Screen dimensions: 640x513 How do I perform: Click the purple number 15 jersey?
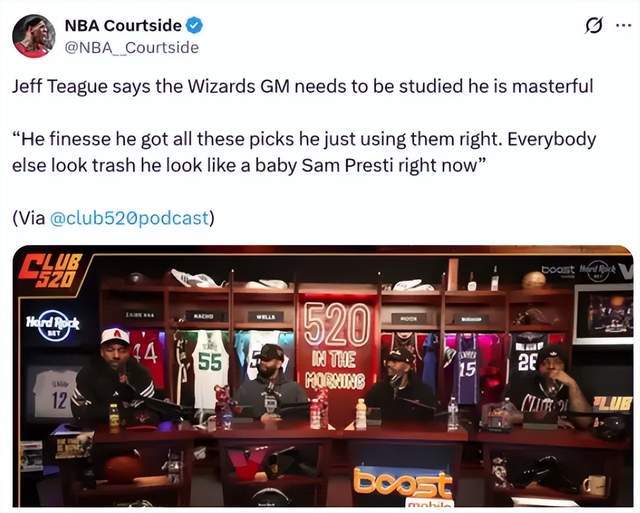[467, 367]
